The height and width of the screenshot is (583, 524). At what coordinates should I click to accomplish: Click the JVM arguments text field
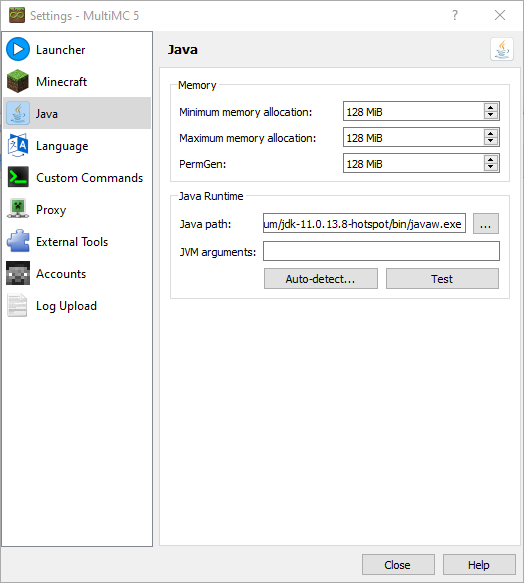tap(381, 251)
